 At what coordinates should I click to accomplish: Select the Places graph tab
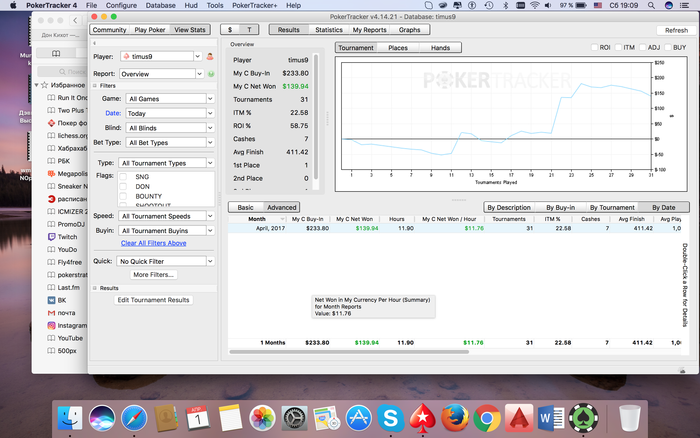pyautogui.click(x=398, y=48)
